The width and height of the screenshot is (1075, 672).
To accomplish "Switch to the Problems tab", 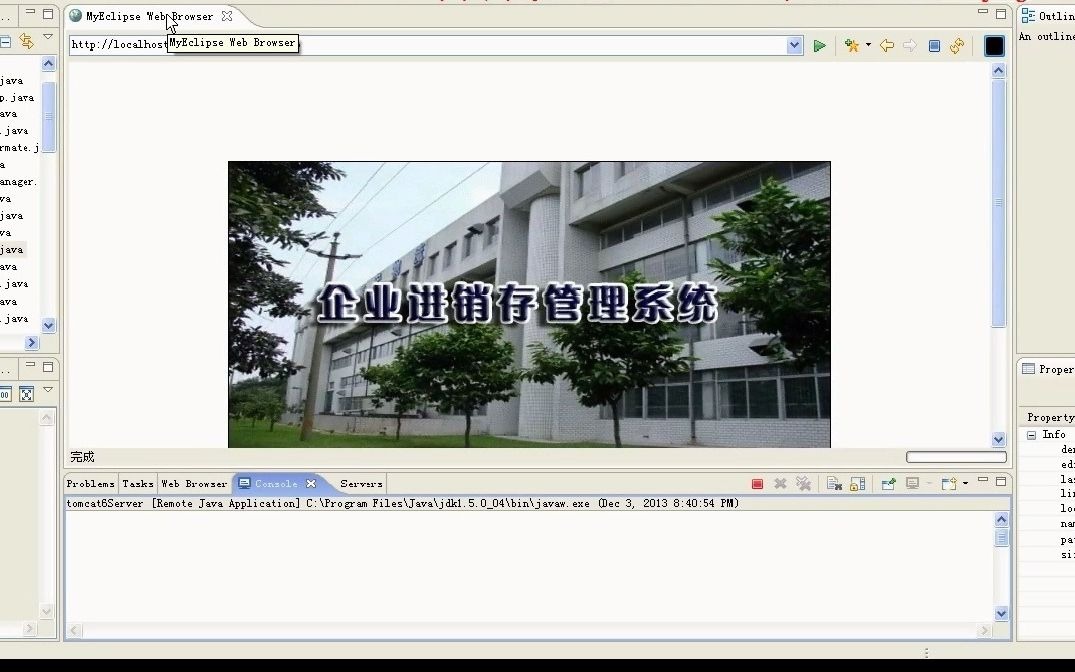I will [x=89, y=483].
